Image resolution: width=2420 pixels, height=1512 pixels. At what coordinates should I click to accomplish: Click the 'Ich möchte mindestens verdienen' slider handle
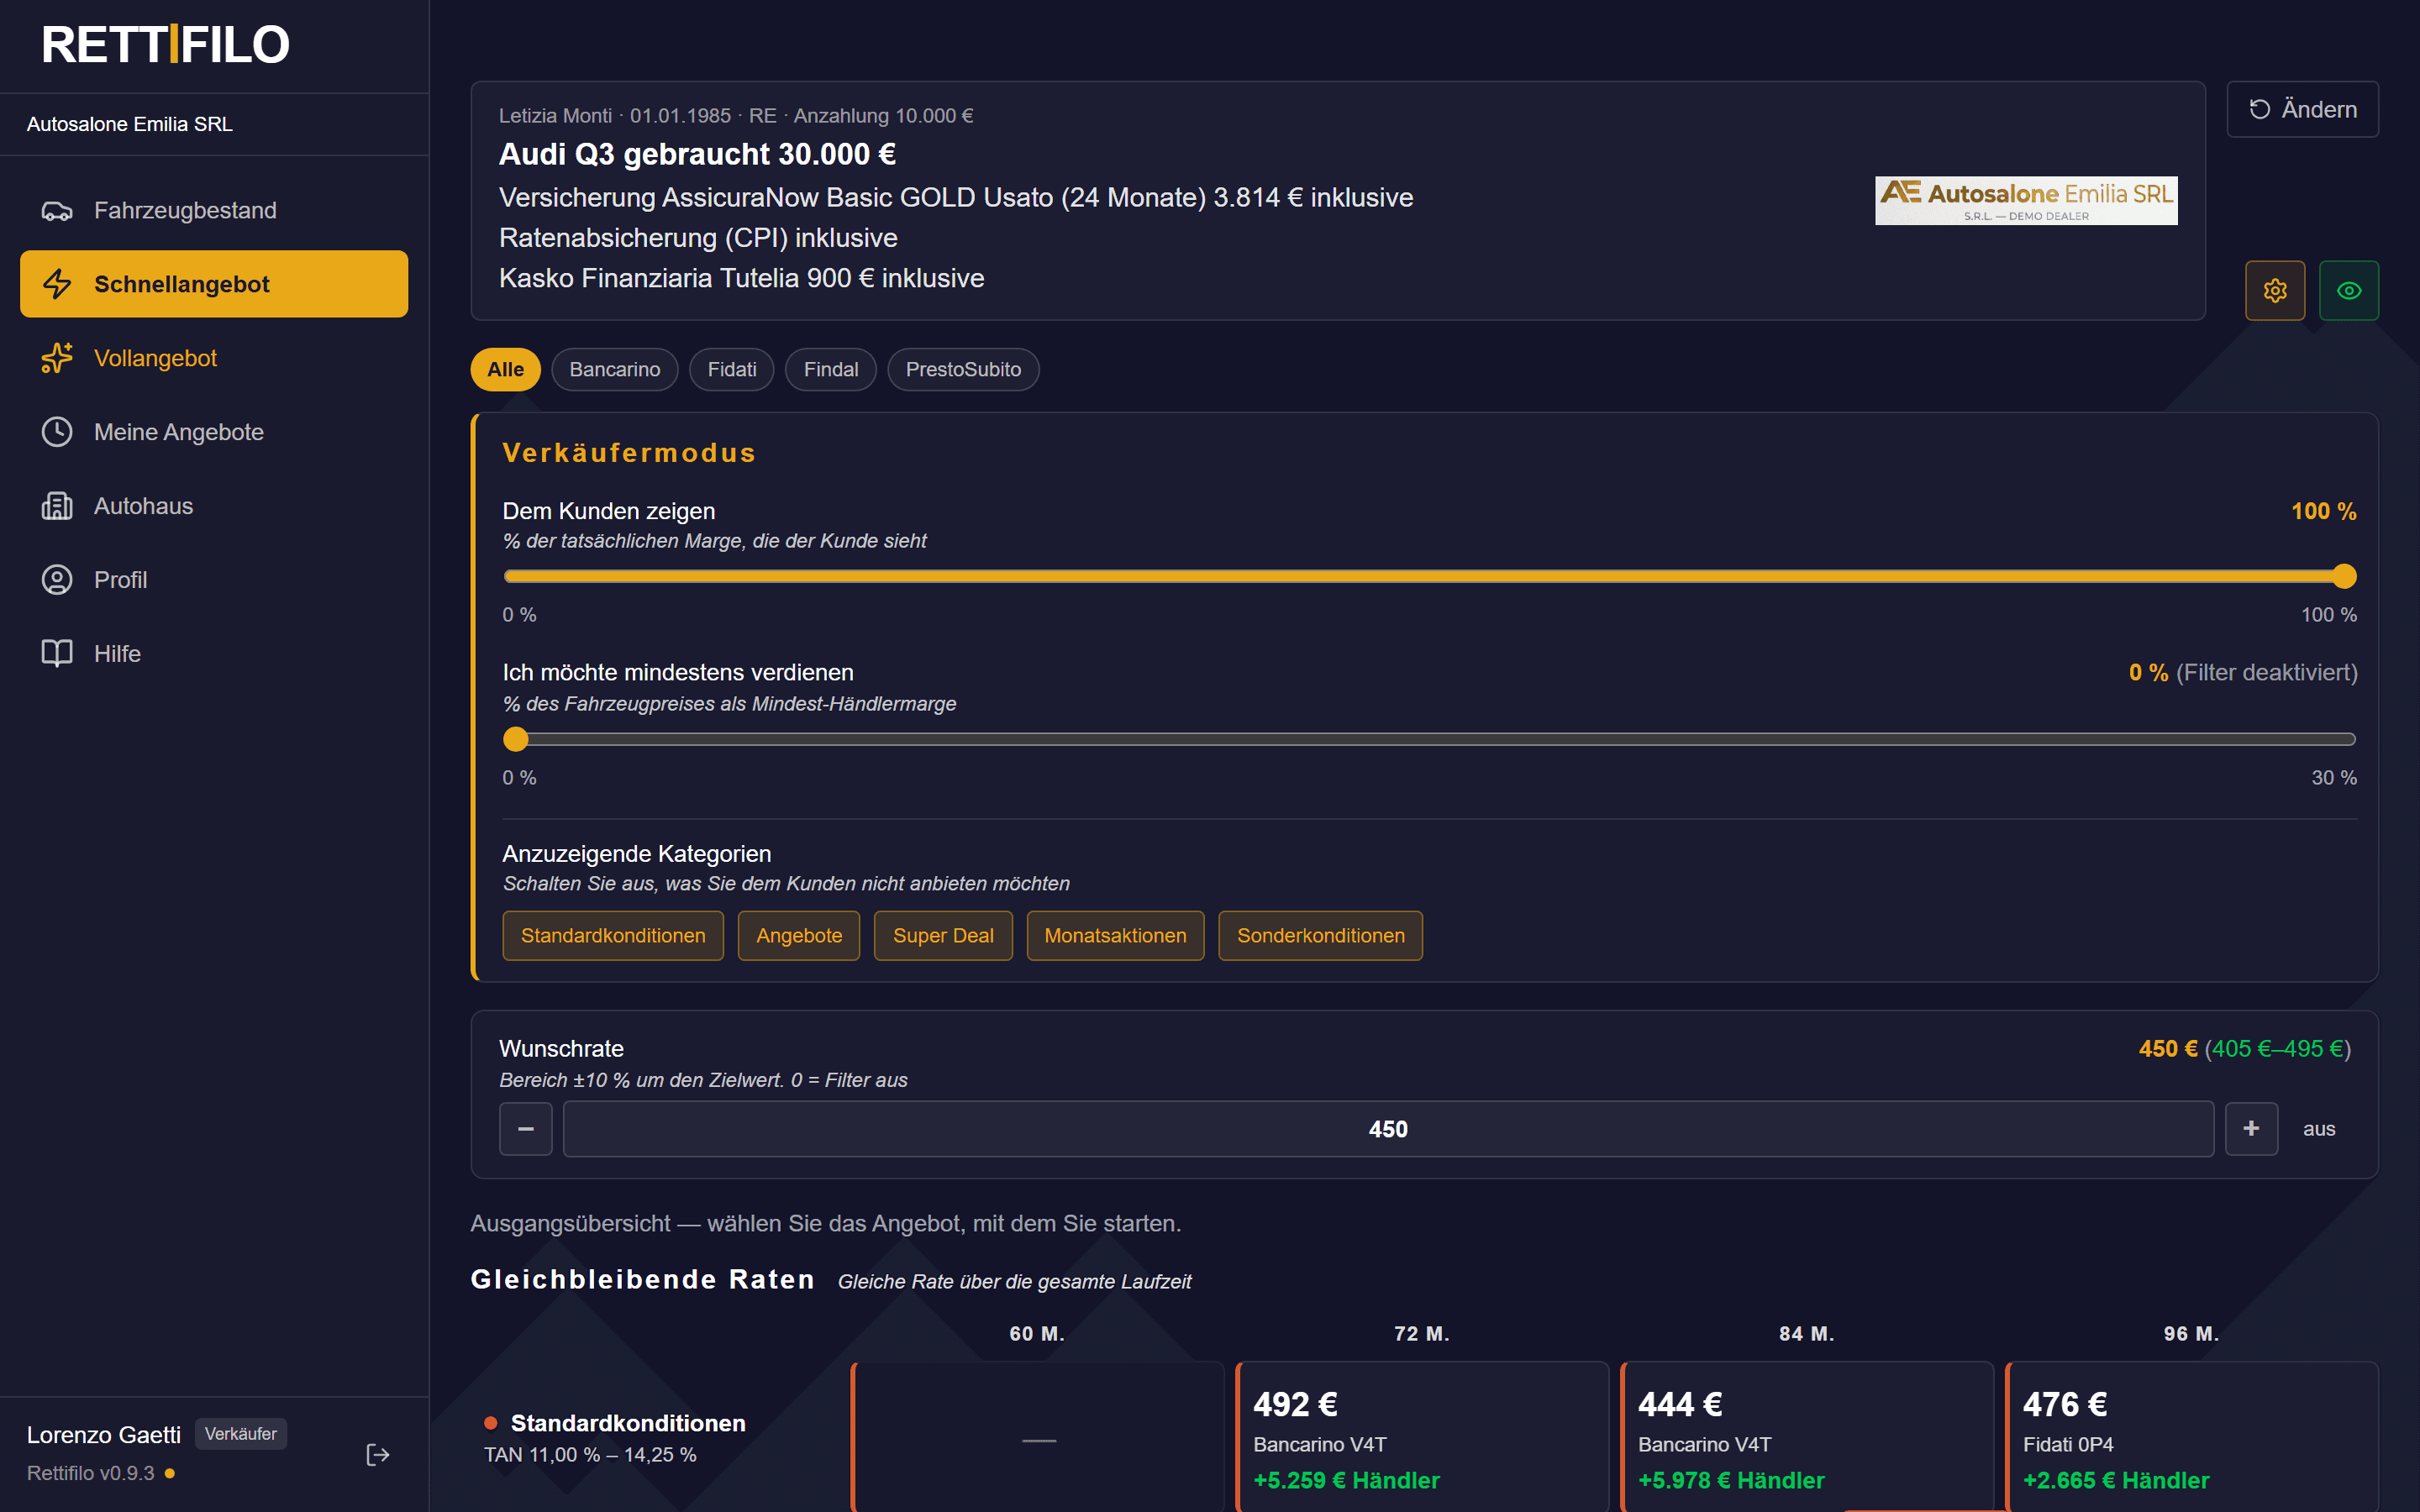tap(515, 739)
